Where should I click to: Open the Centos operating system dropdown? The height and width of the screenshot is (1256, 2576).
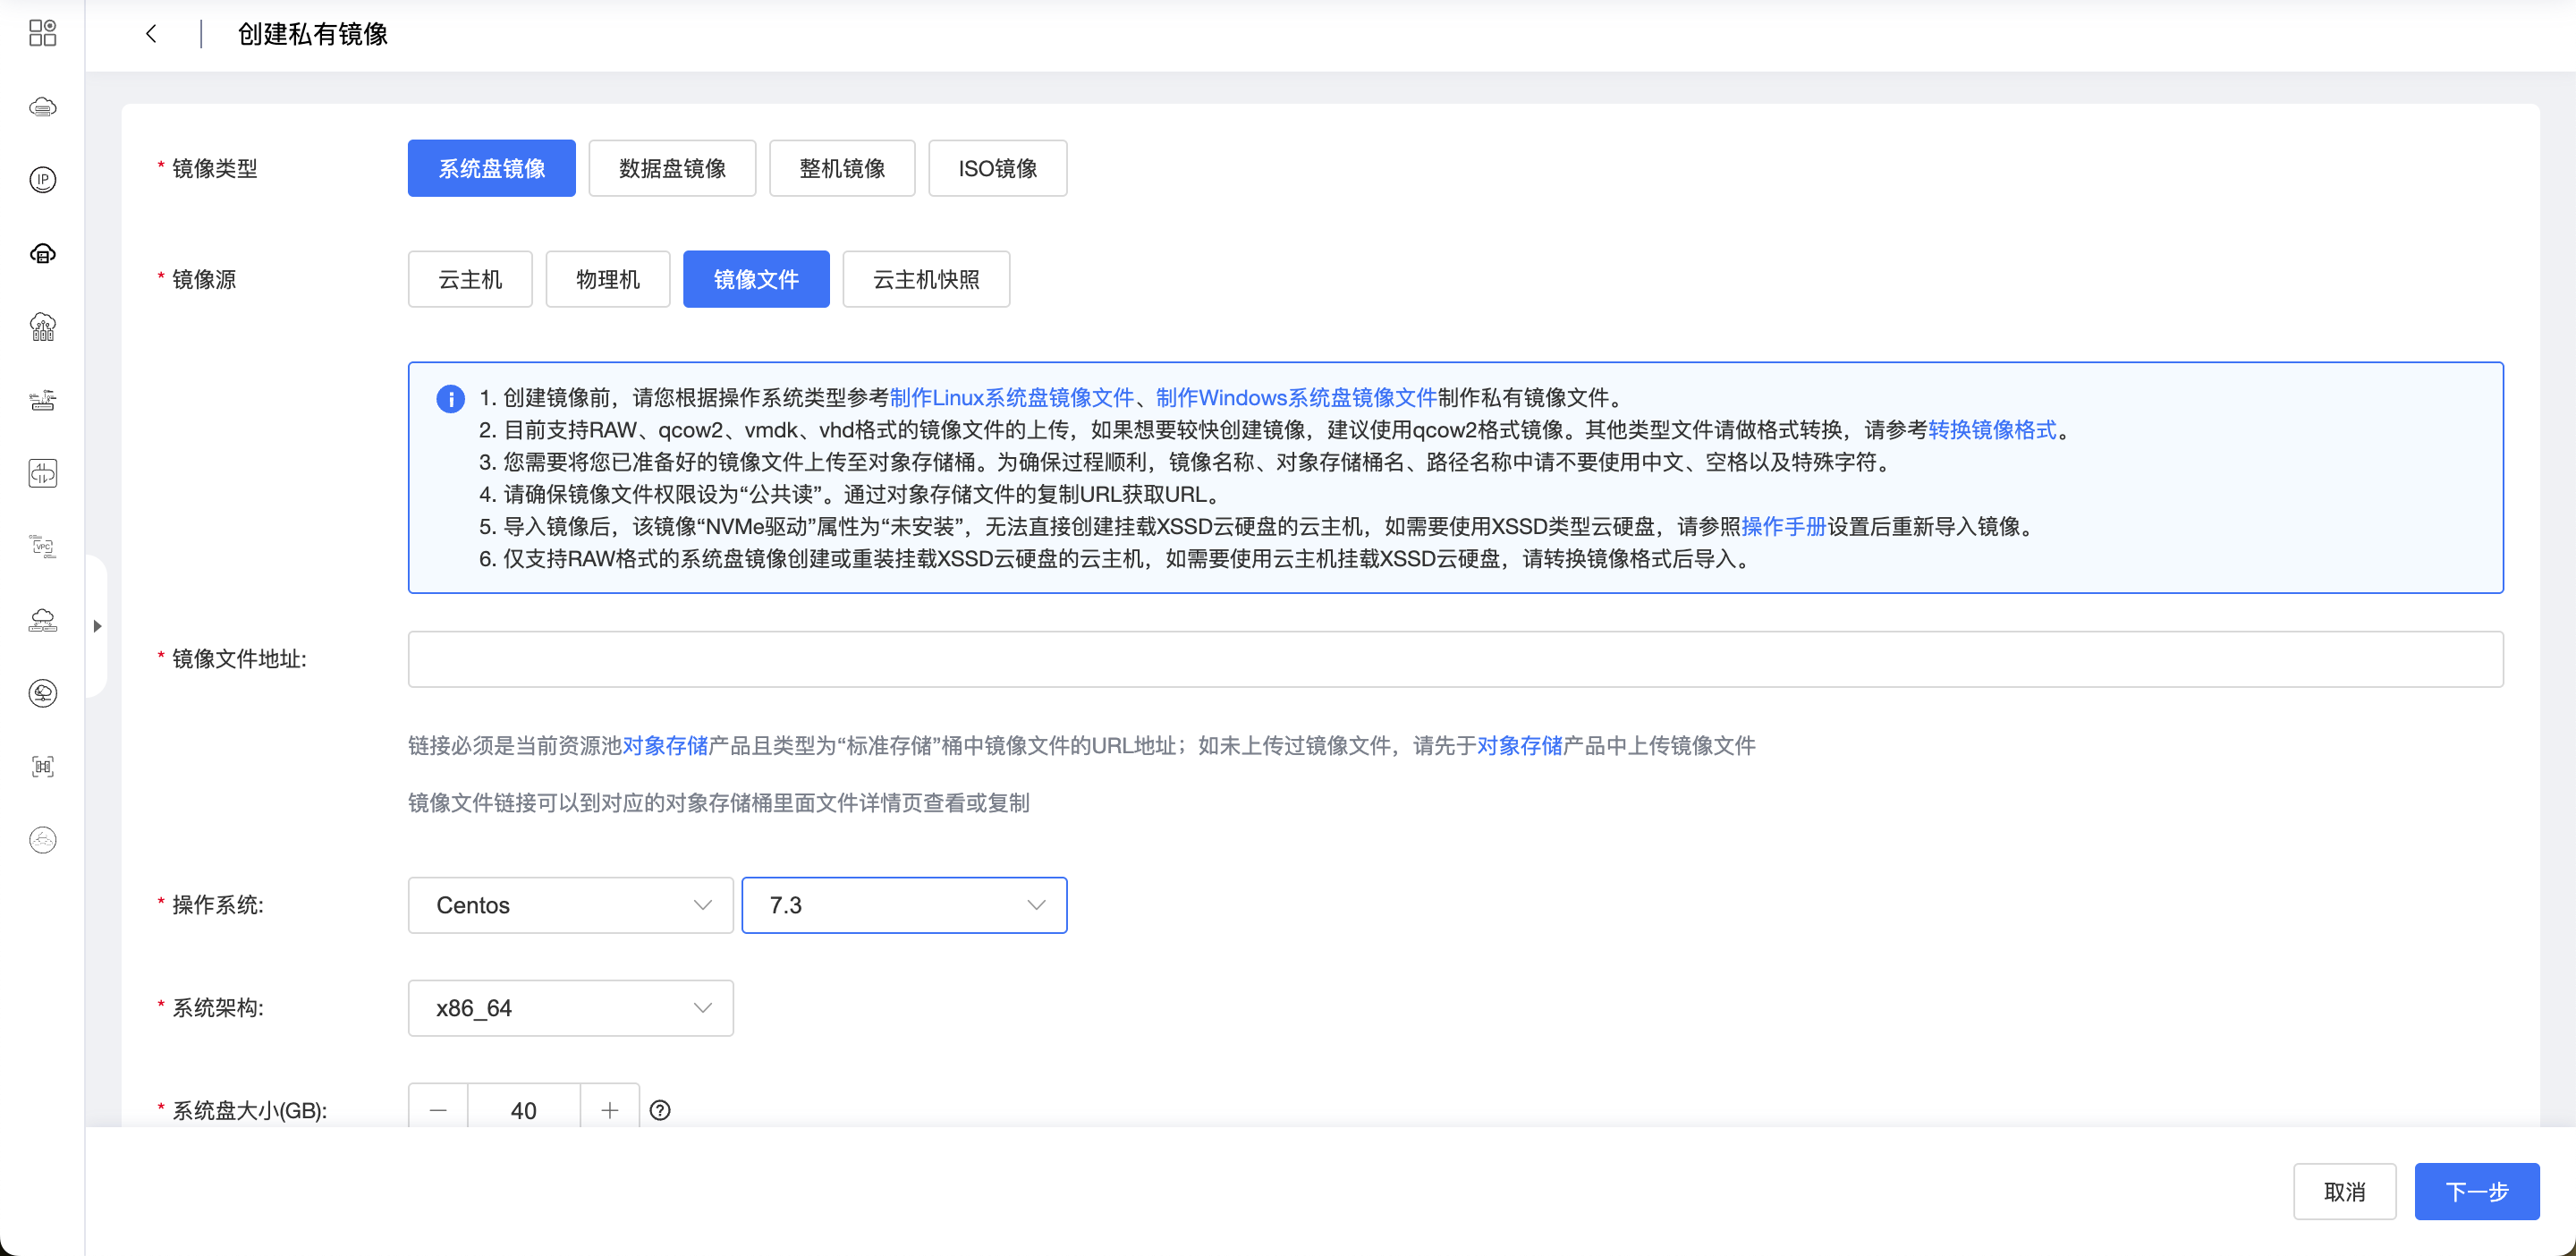(x=570, y=905)
